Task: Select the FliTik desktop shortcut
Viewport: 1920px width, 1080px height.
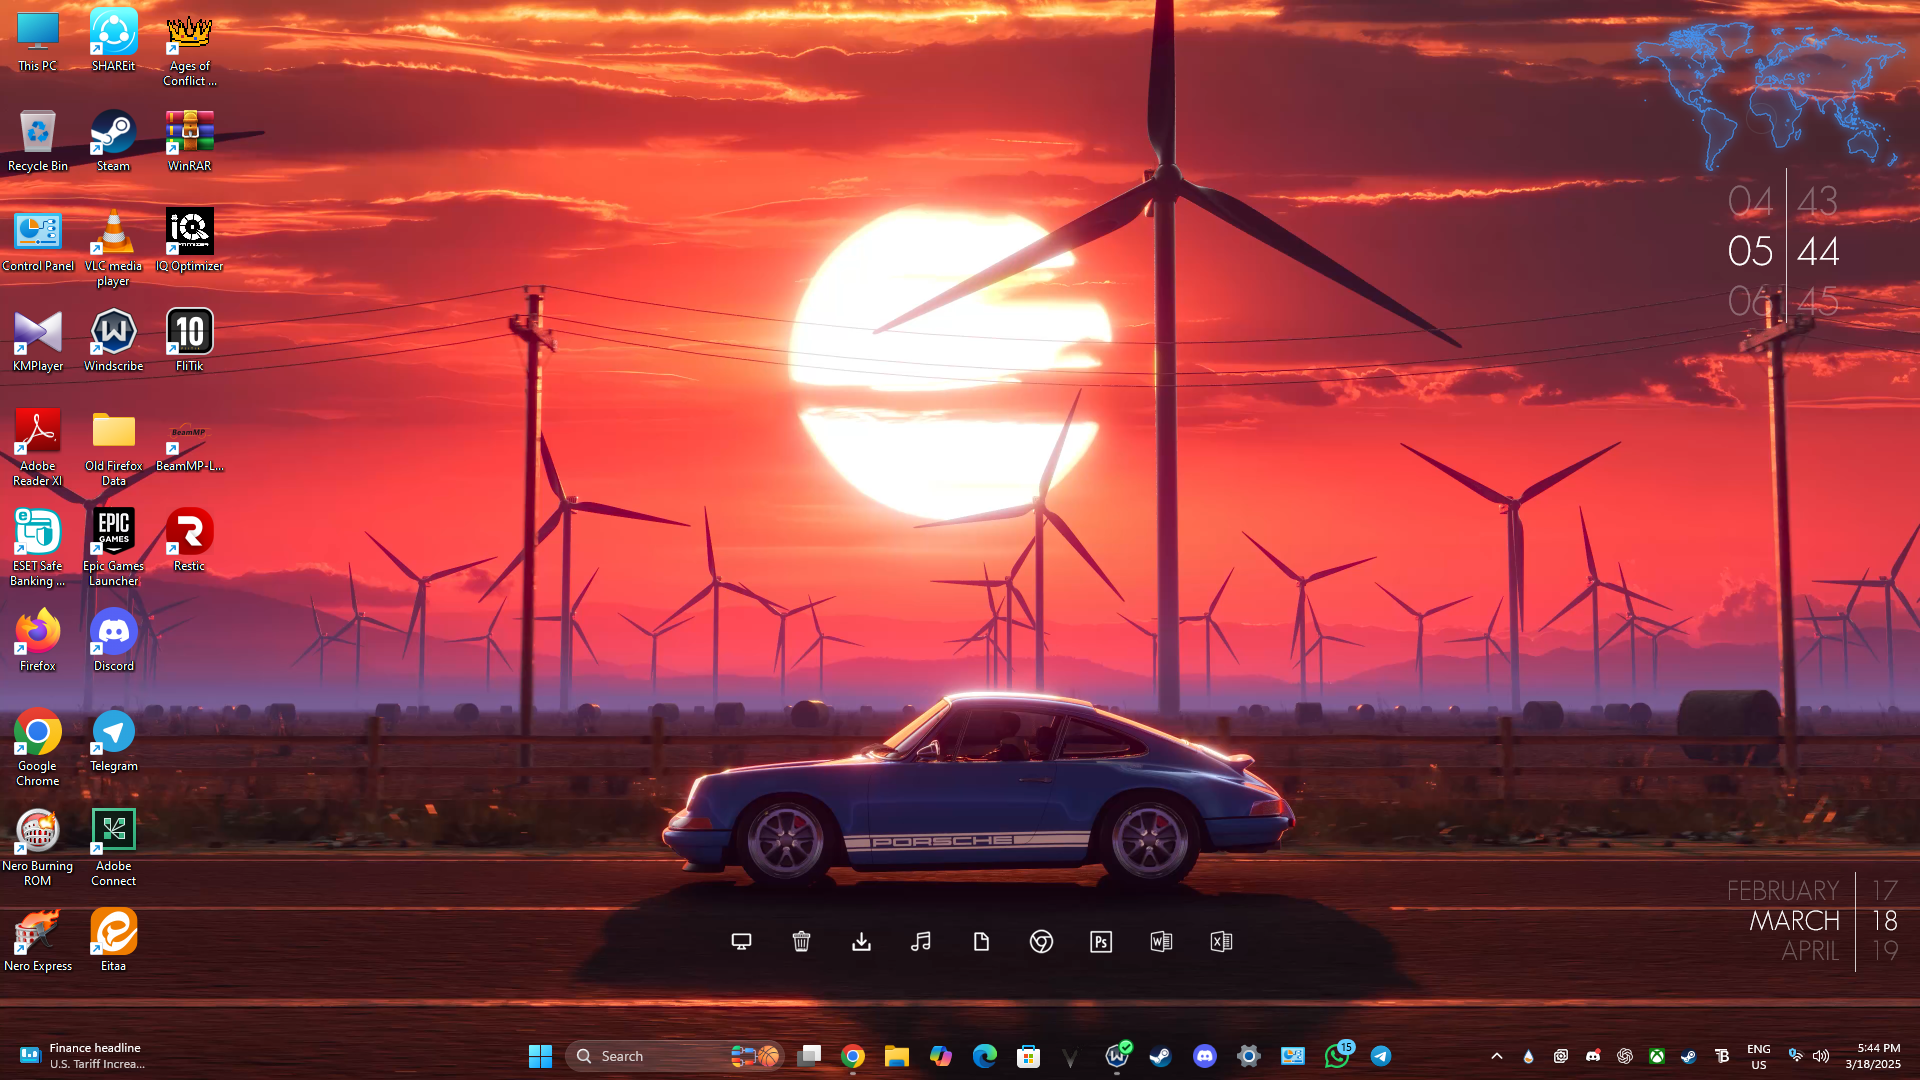Action: (x=190, y=342)
